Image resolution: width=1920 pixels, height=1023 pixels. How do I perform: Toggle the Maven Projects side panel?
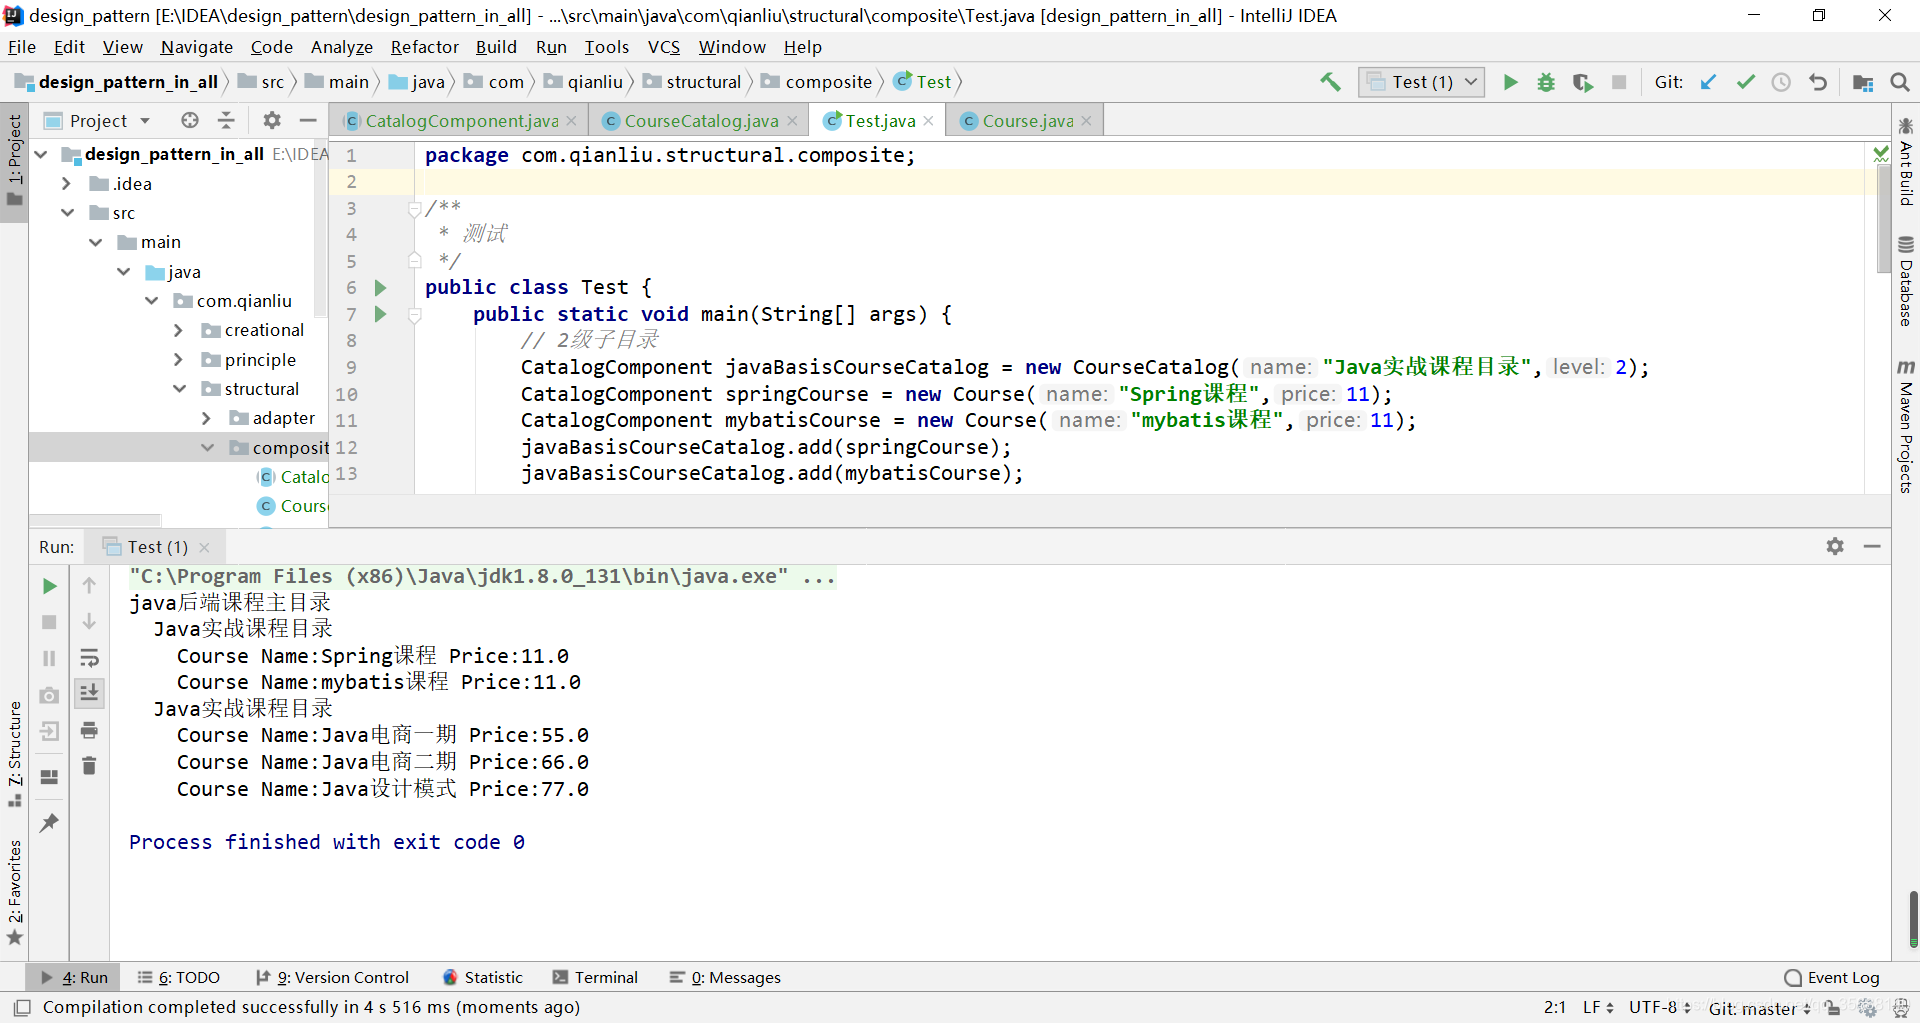pyautogui.click(x=1906, y=427)
